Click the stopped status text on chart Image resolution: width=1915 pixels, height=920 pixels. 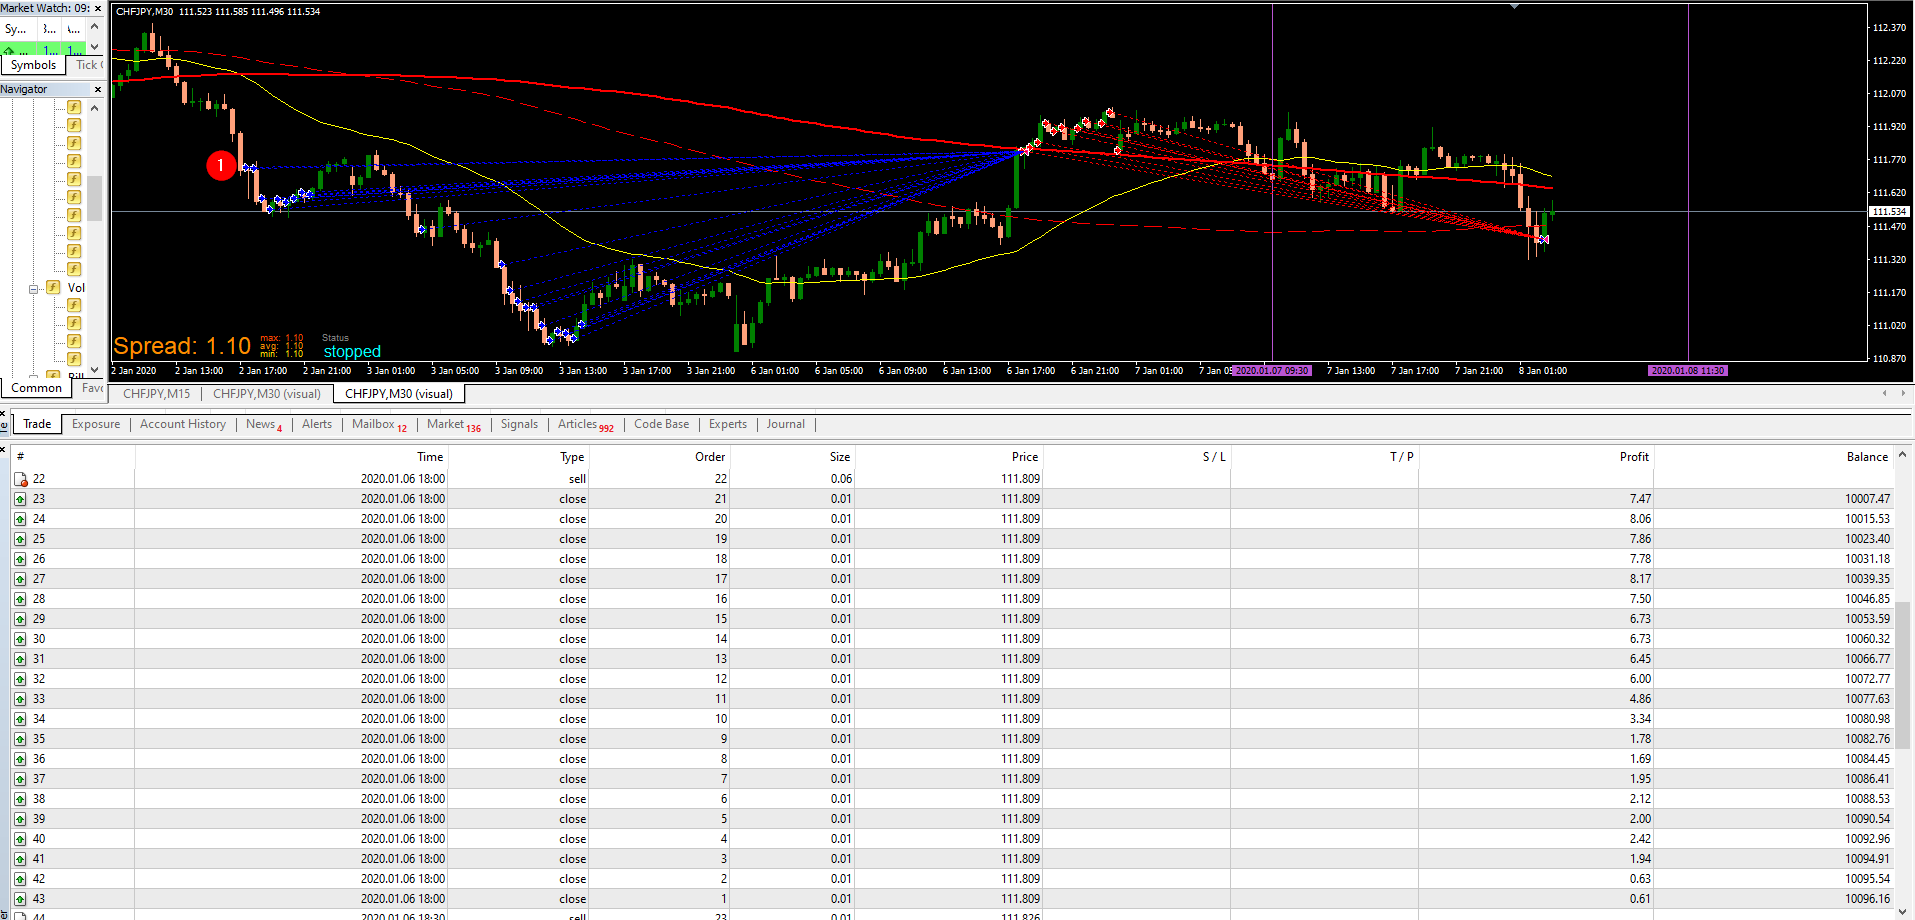coord(352,352)
